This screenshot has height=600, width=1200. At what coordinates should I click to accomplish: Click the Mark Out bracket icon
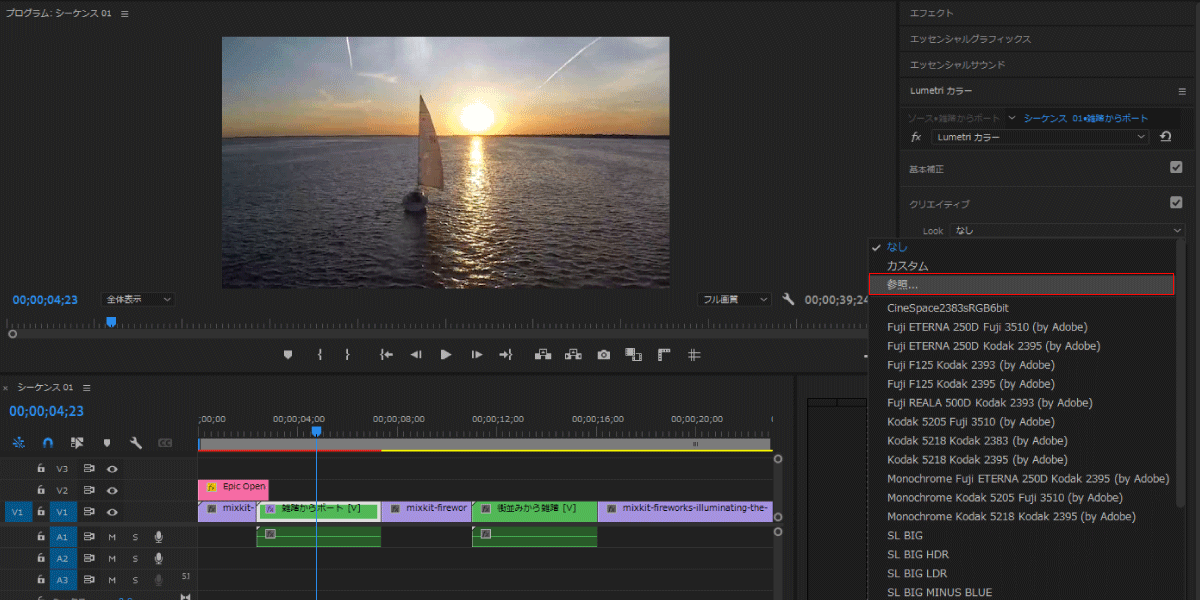(x=347, y=354)
